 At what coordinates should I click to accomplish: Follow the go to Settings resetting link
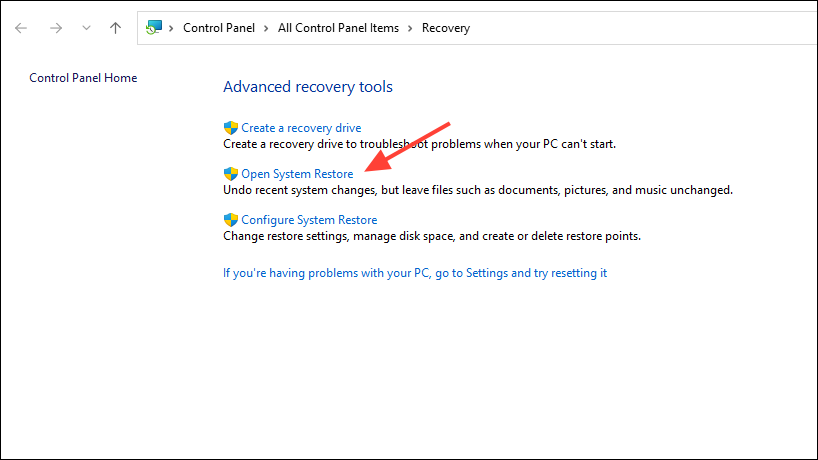(x=415, y=273)
